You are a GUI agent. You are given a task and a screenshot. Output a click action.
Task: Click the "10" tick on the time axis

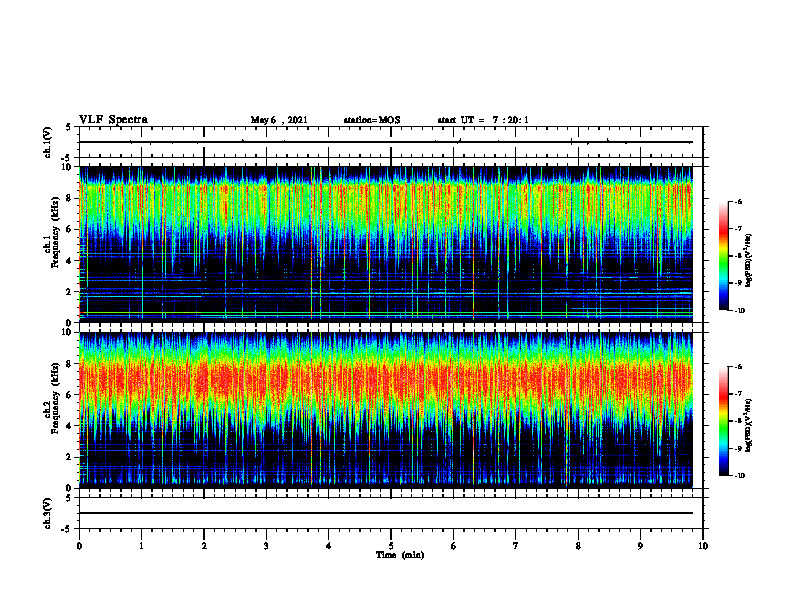click(x=703, y=546)
